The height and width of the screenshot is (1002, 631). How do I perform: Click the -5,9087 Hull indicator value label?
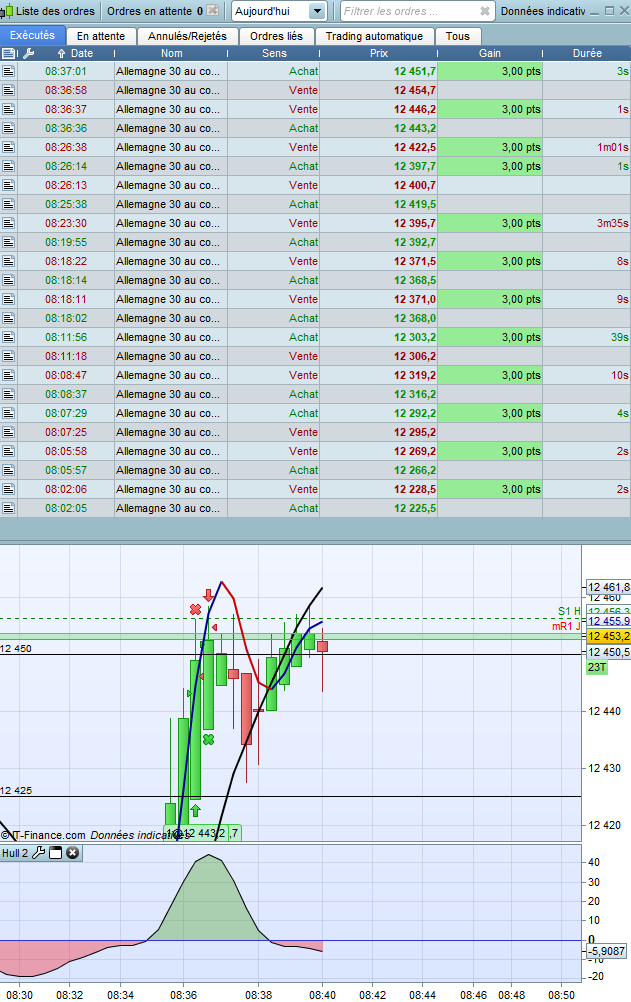coord(606,951)
